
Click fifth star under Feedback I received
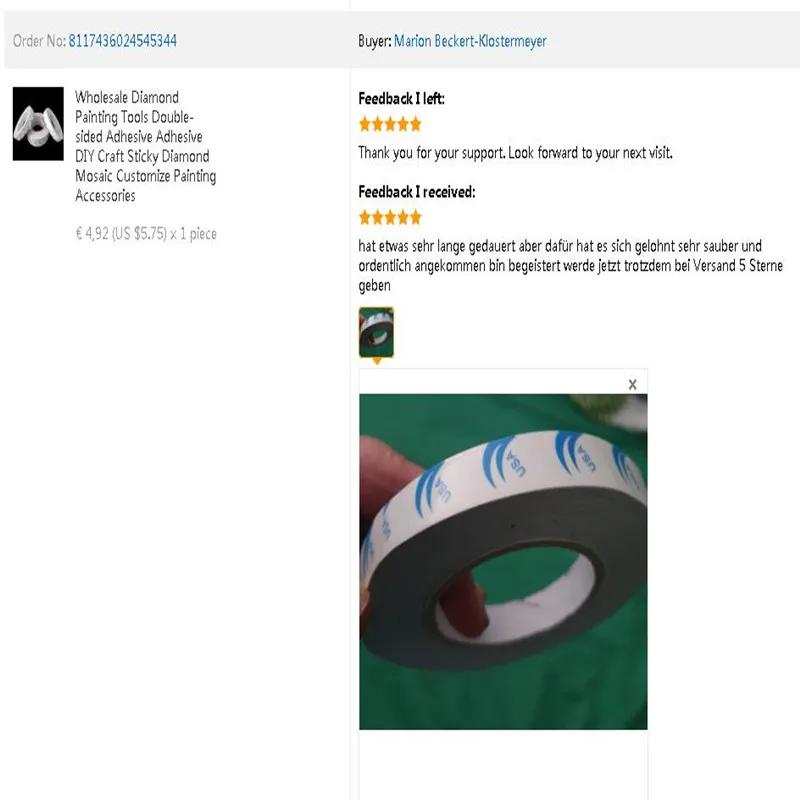click(416, 217)
